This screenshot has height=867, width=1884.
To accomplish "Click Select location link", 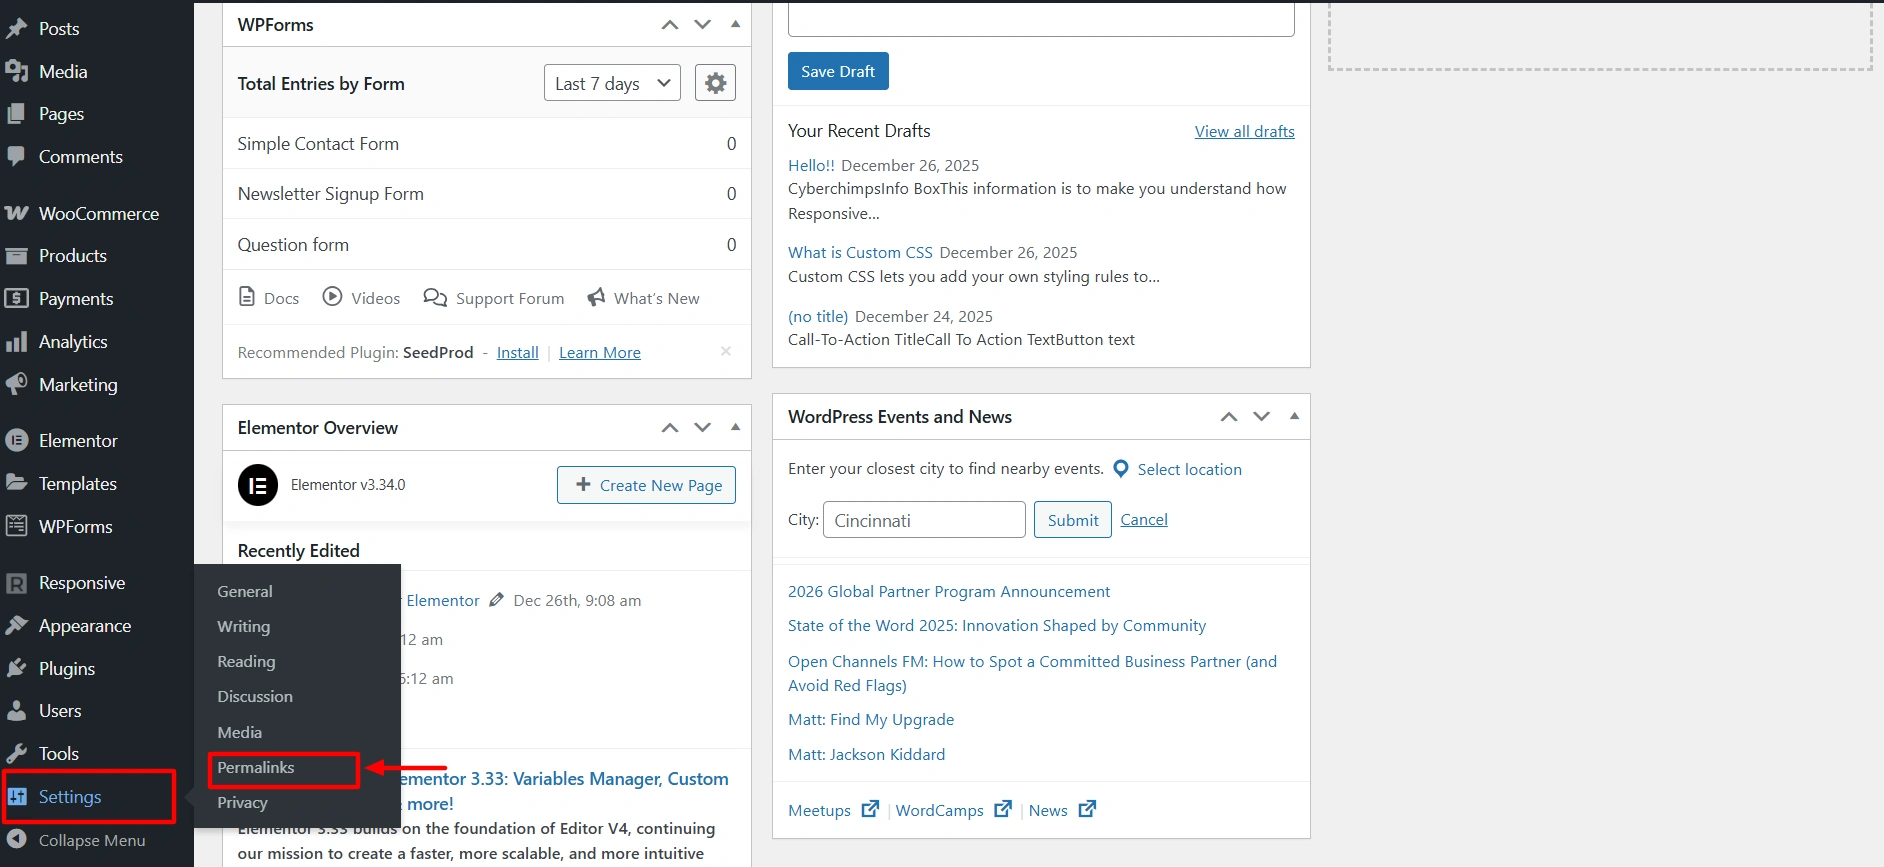I will click(x=1190, y=470).
